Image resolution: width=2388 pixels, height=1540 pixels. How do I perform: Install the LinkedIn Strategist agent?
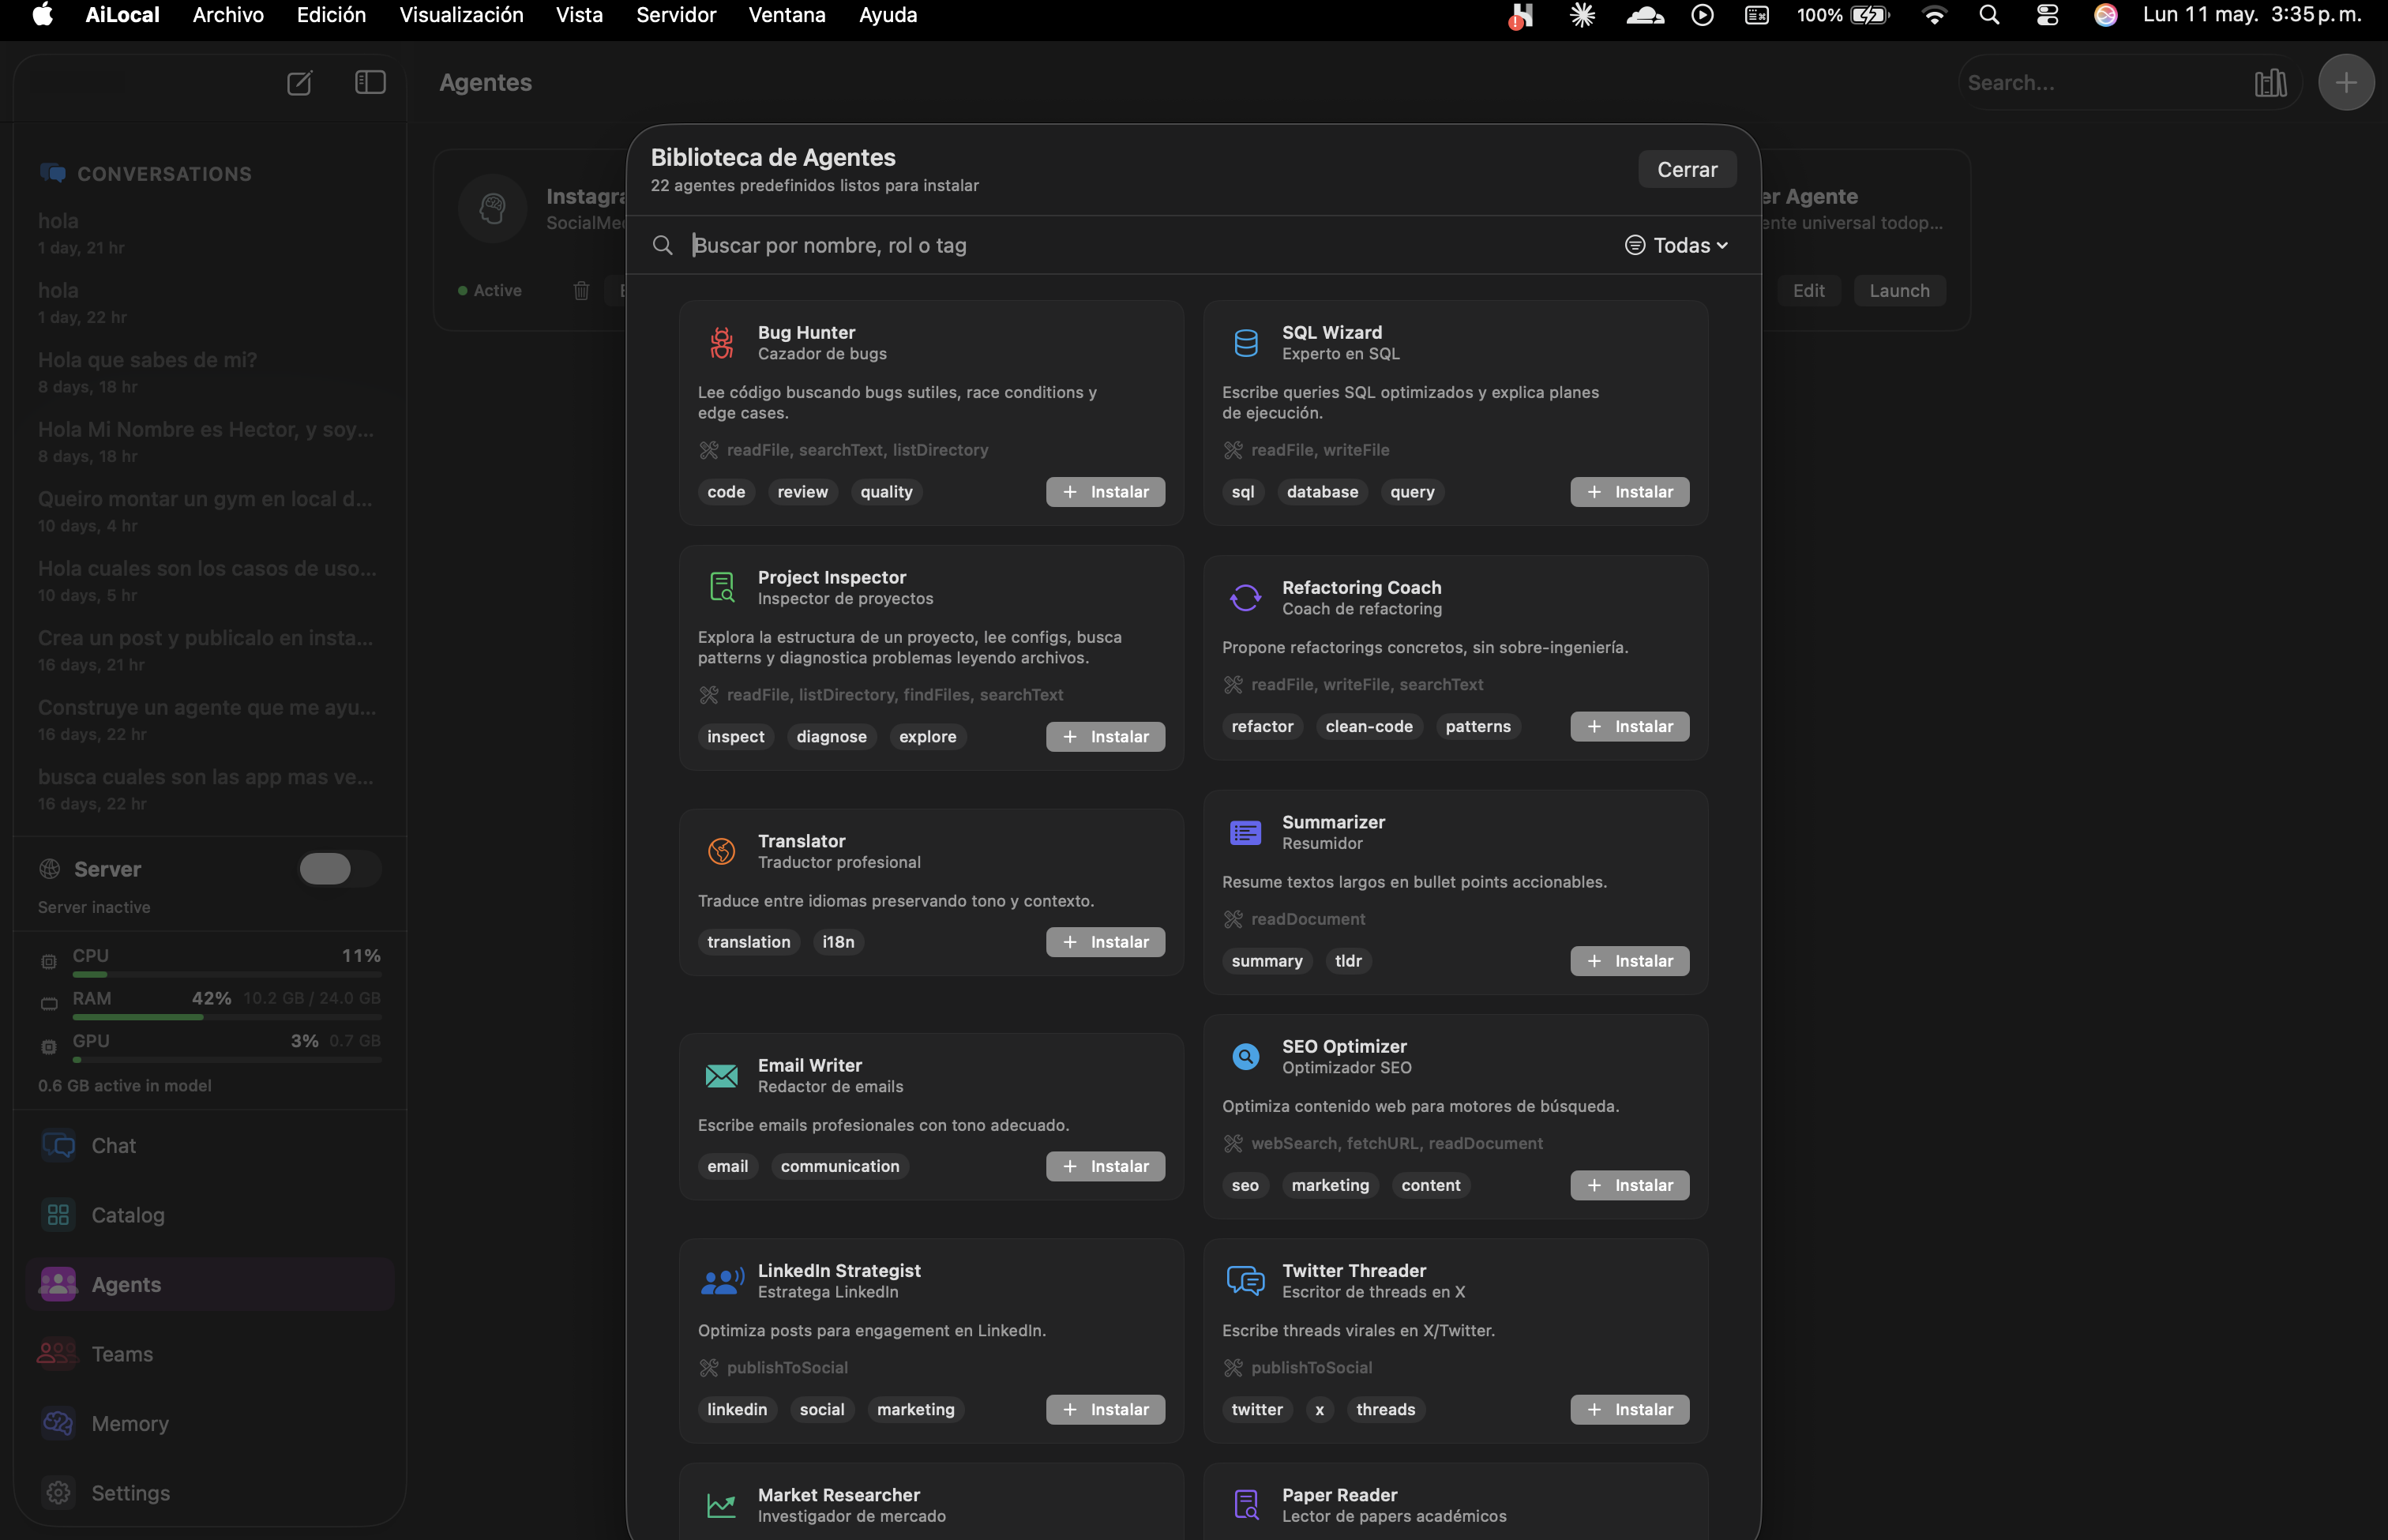[x=1105, y=1409]
